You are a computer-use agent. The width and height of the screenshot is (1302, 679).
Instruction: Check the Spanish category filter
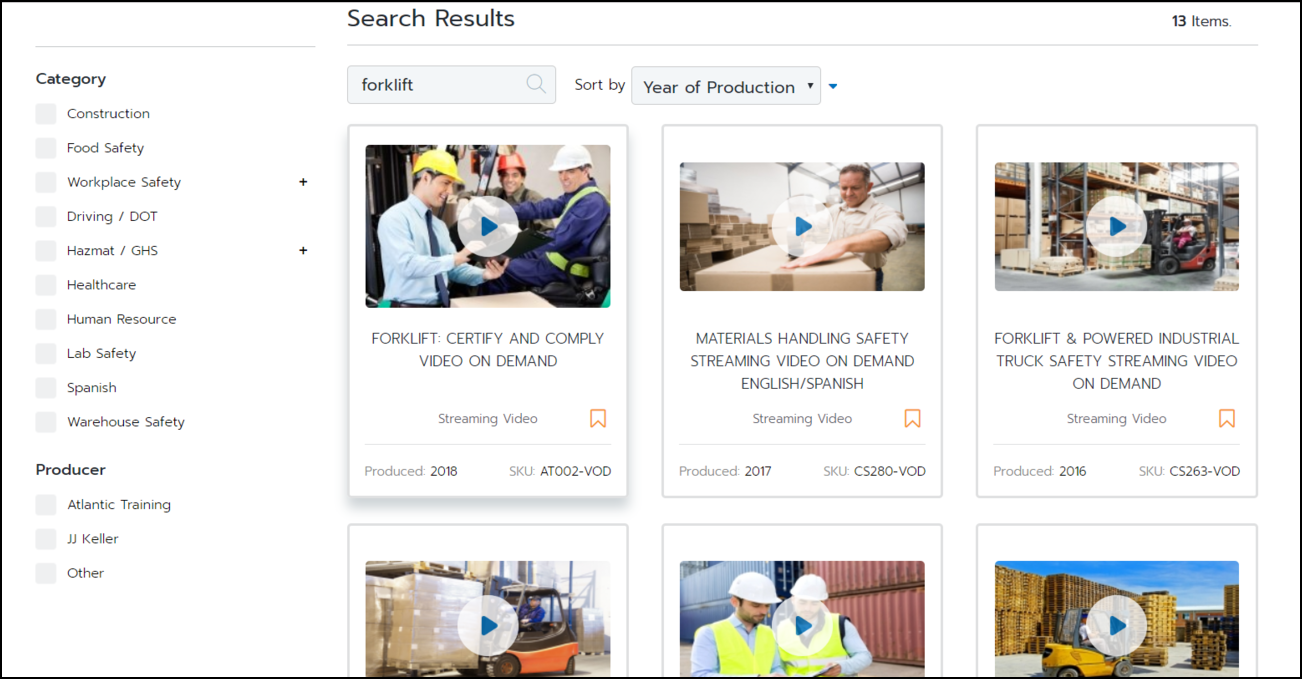[46, 387]
